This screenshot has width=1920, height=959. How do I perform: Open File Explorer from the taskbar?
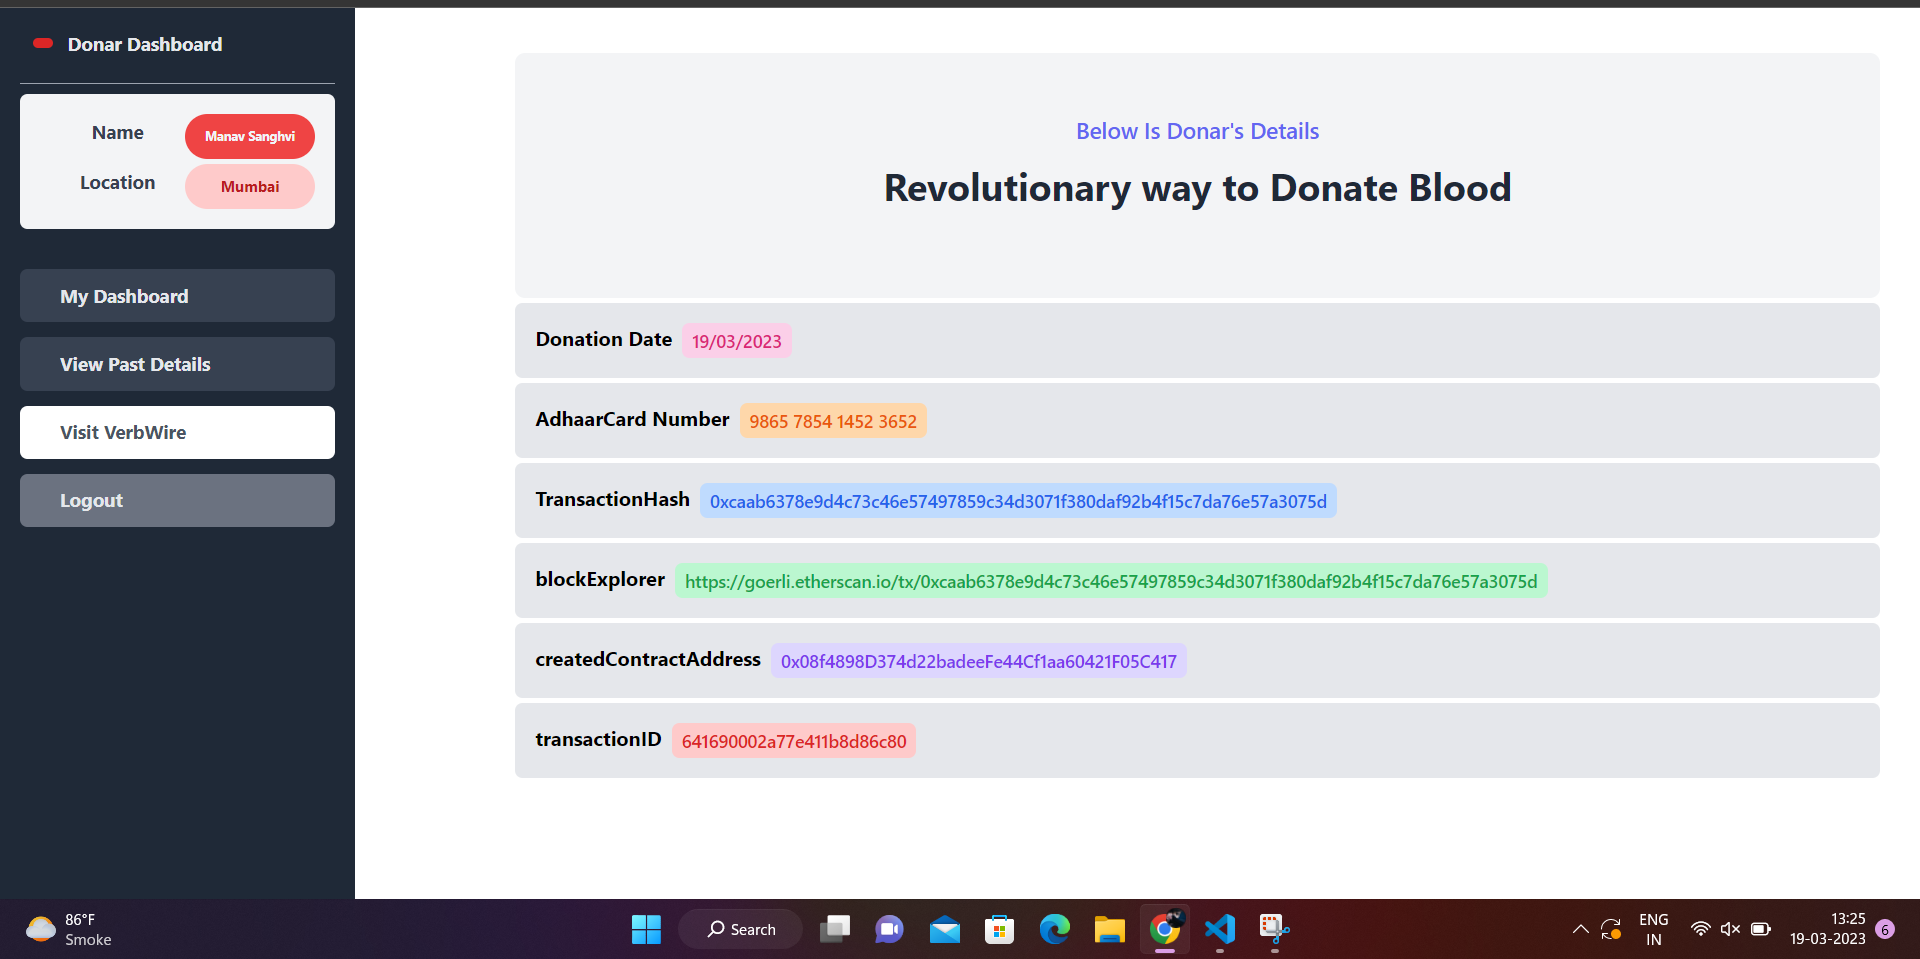(x=1109, y=929)
